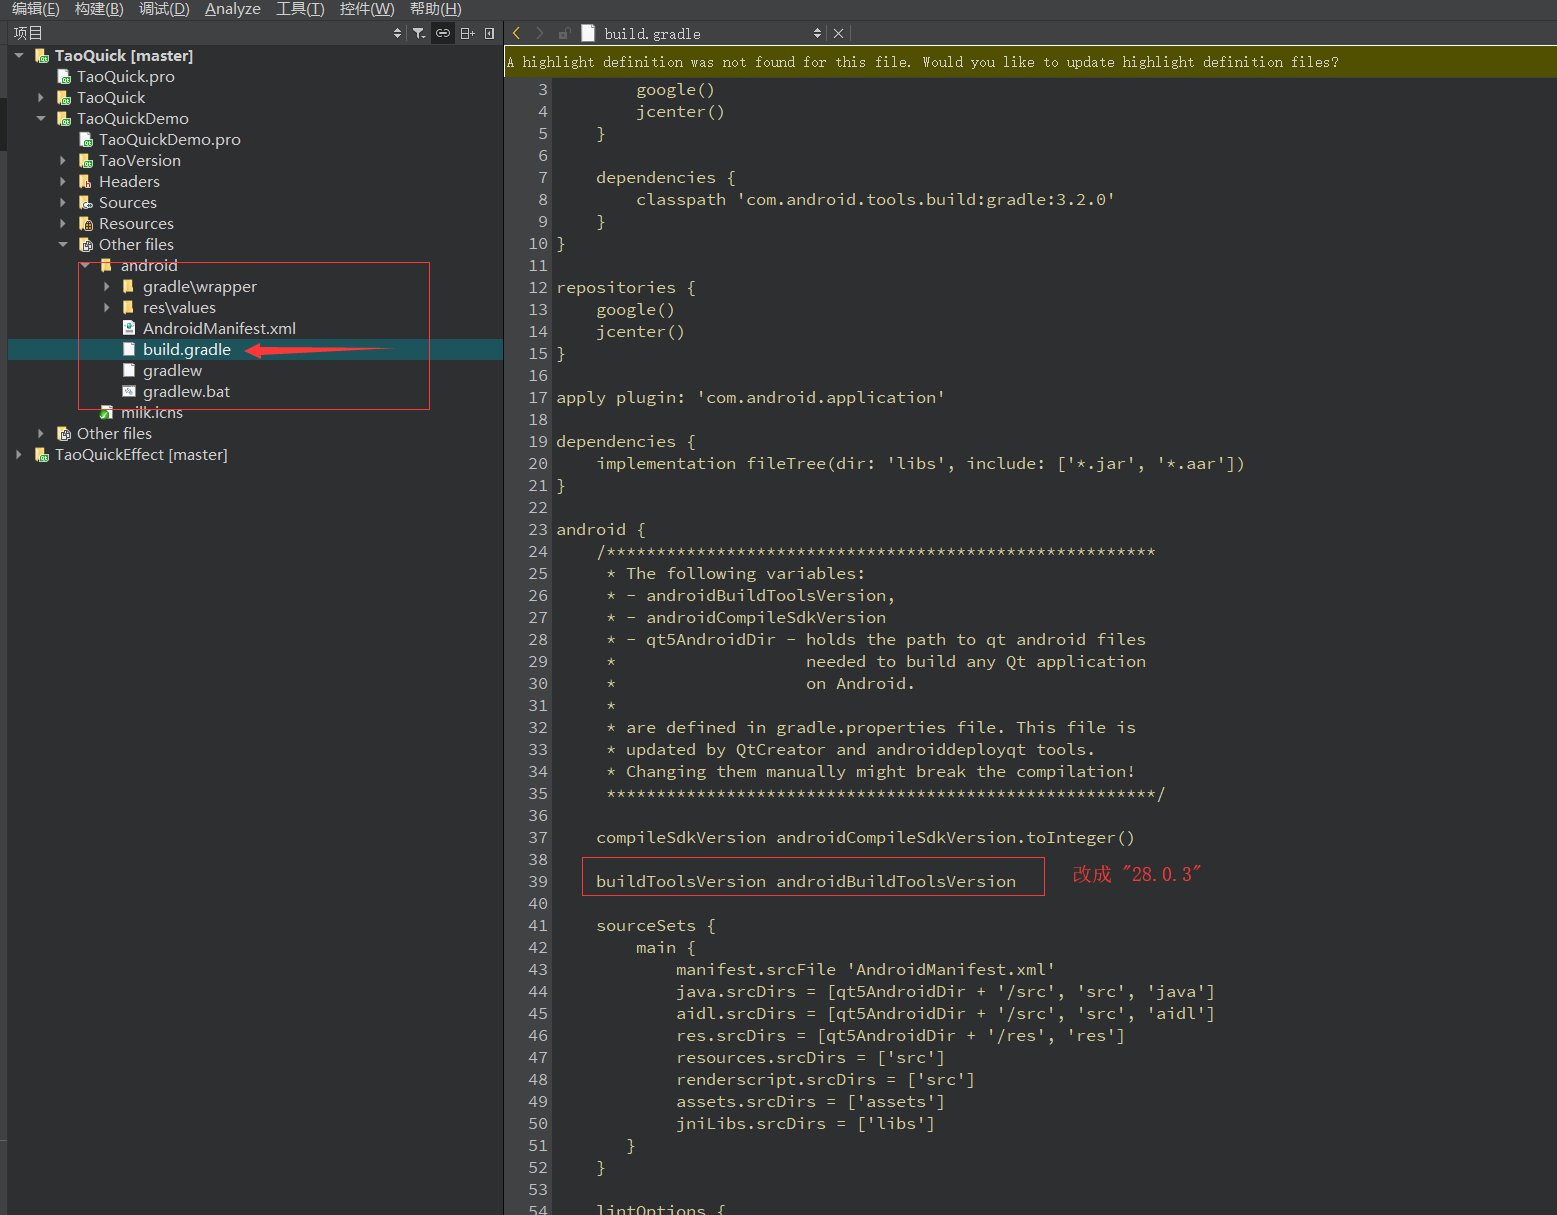
Task: Toggle synchronize with editor link icon
Action: (x=443, y=33)
